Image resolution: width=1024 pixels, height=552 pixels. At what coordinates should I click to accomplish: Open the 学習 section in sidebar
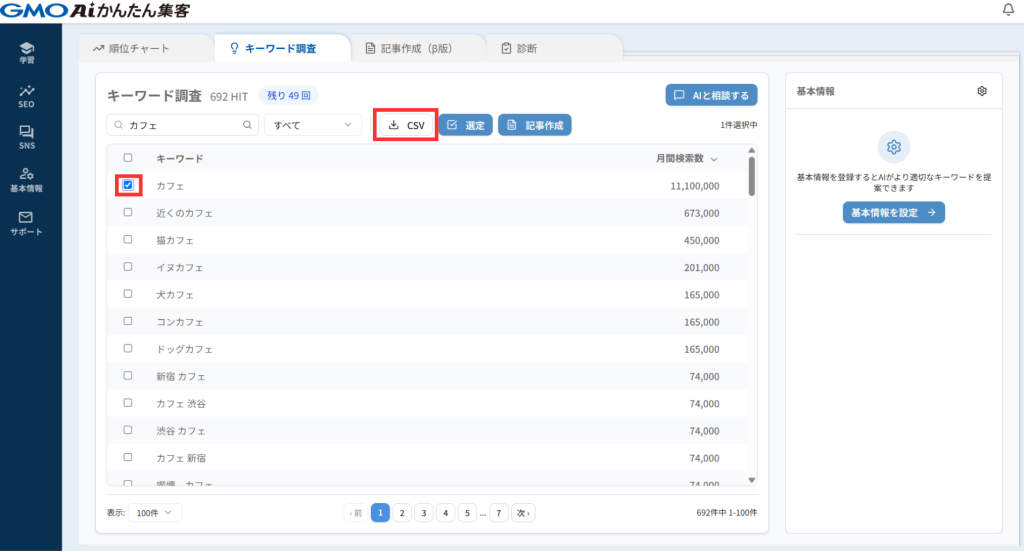(x=26, y=52)
